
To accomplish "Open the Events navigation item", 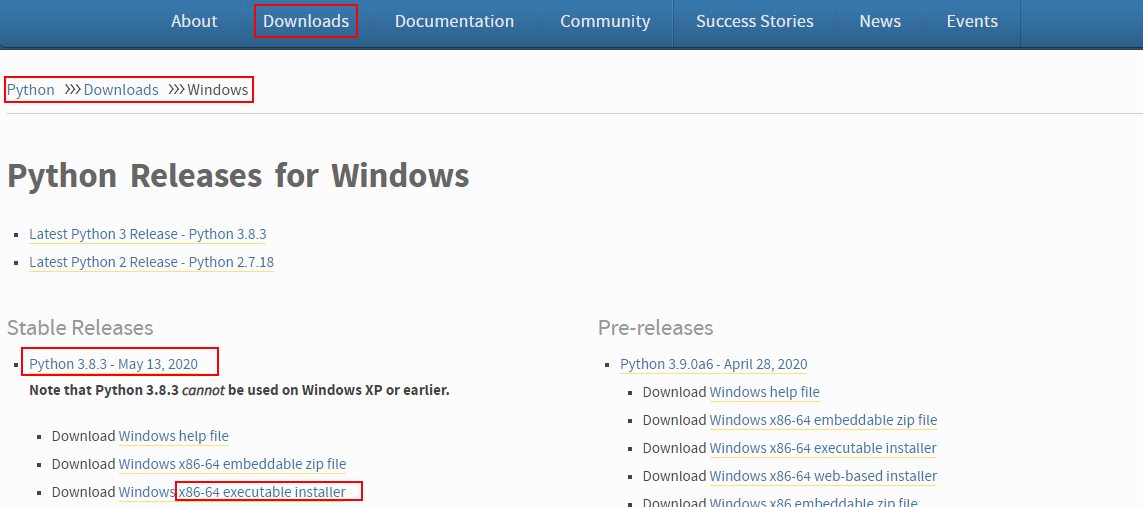I will [x=972, y=21].
